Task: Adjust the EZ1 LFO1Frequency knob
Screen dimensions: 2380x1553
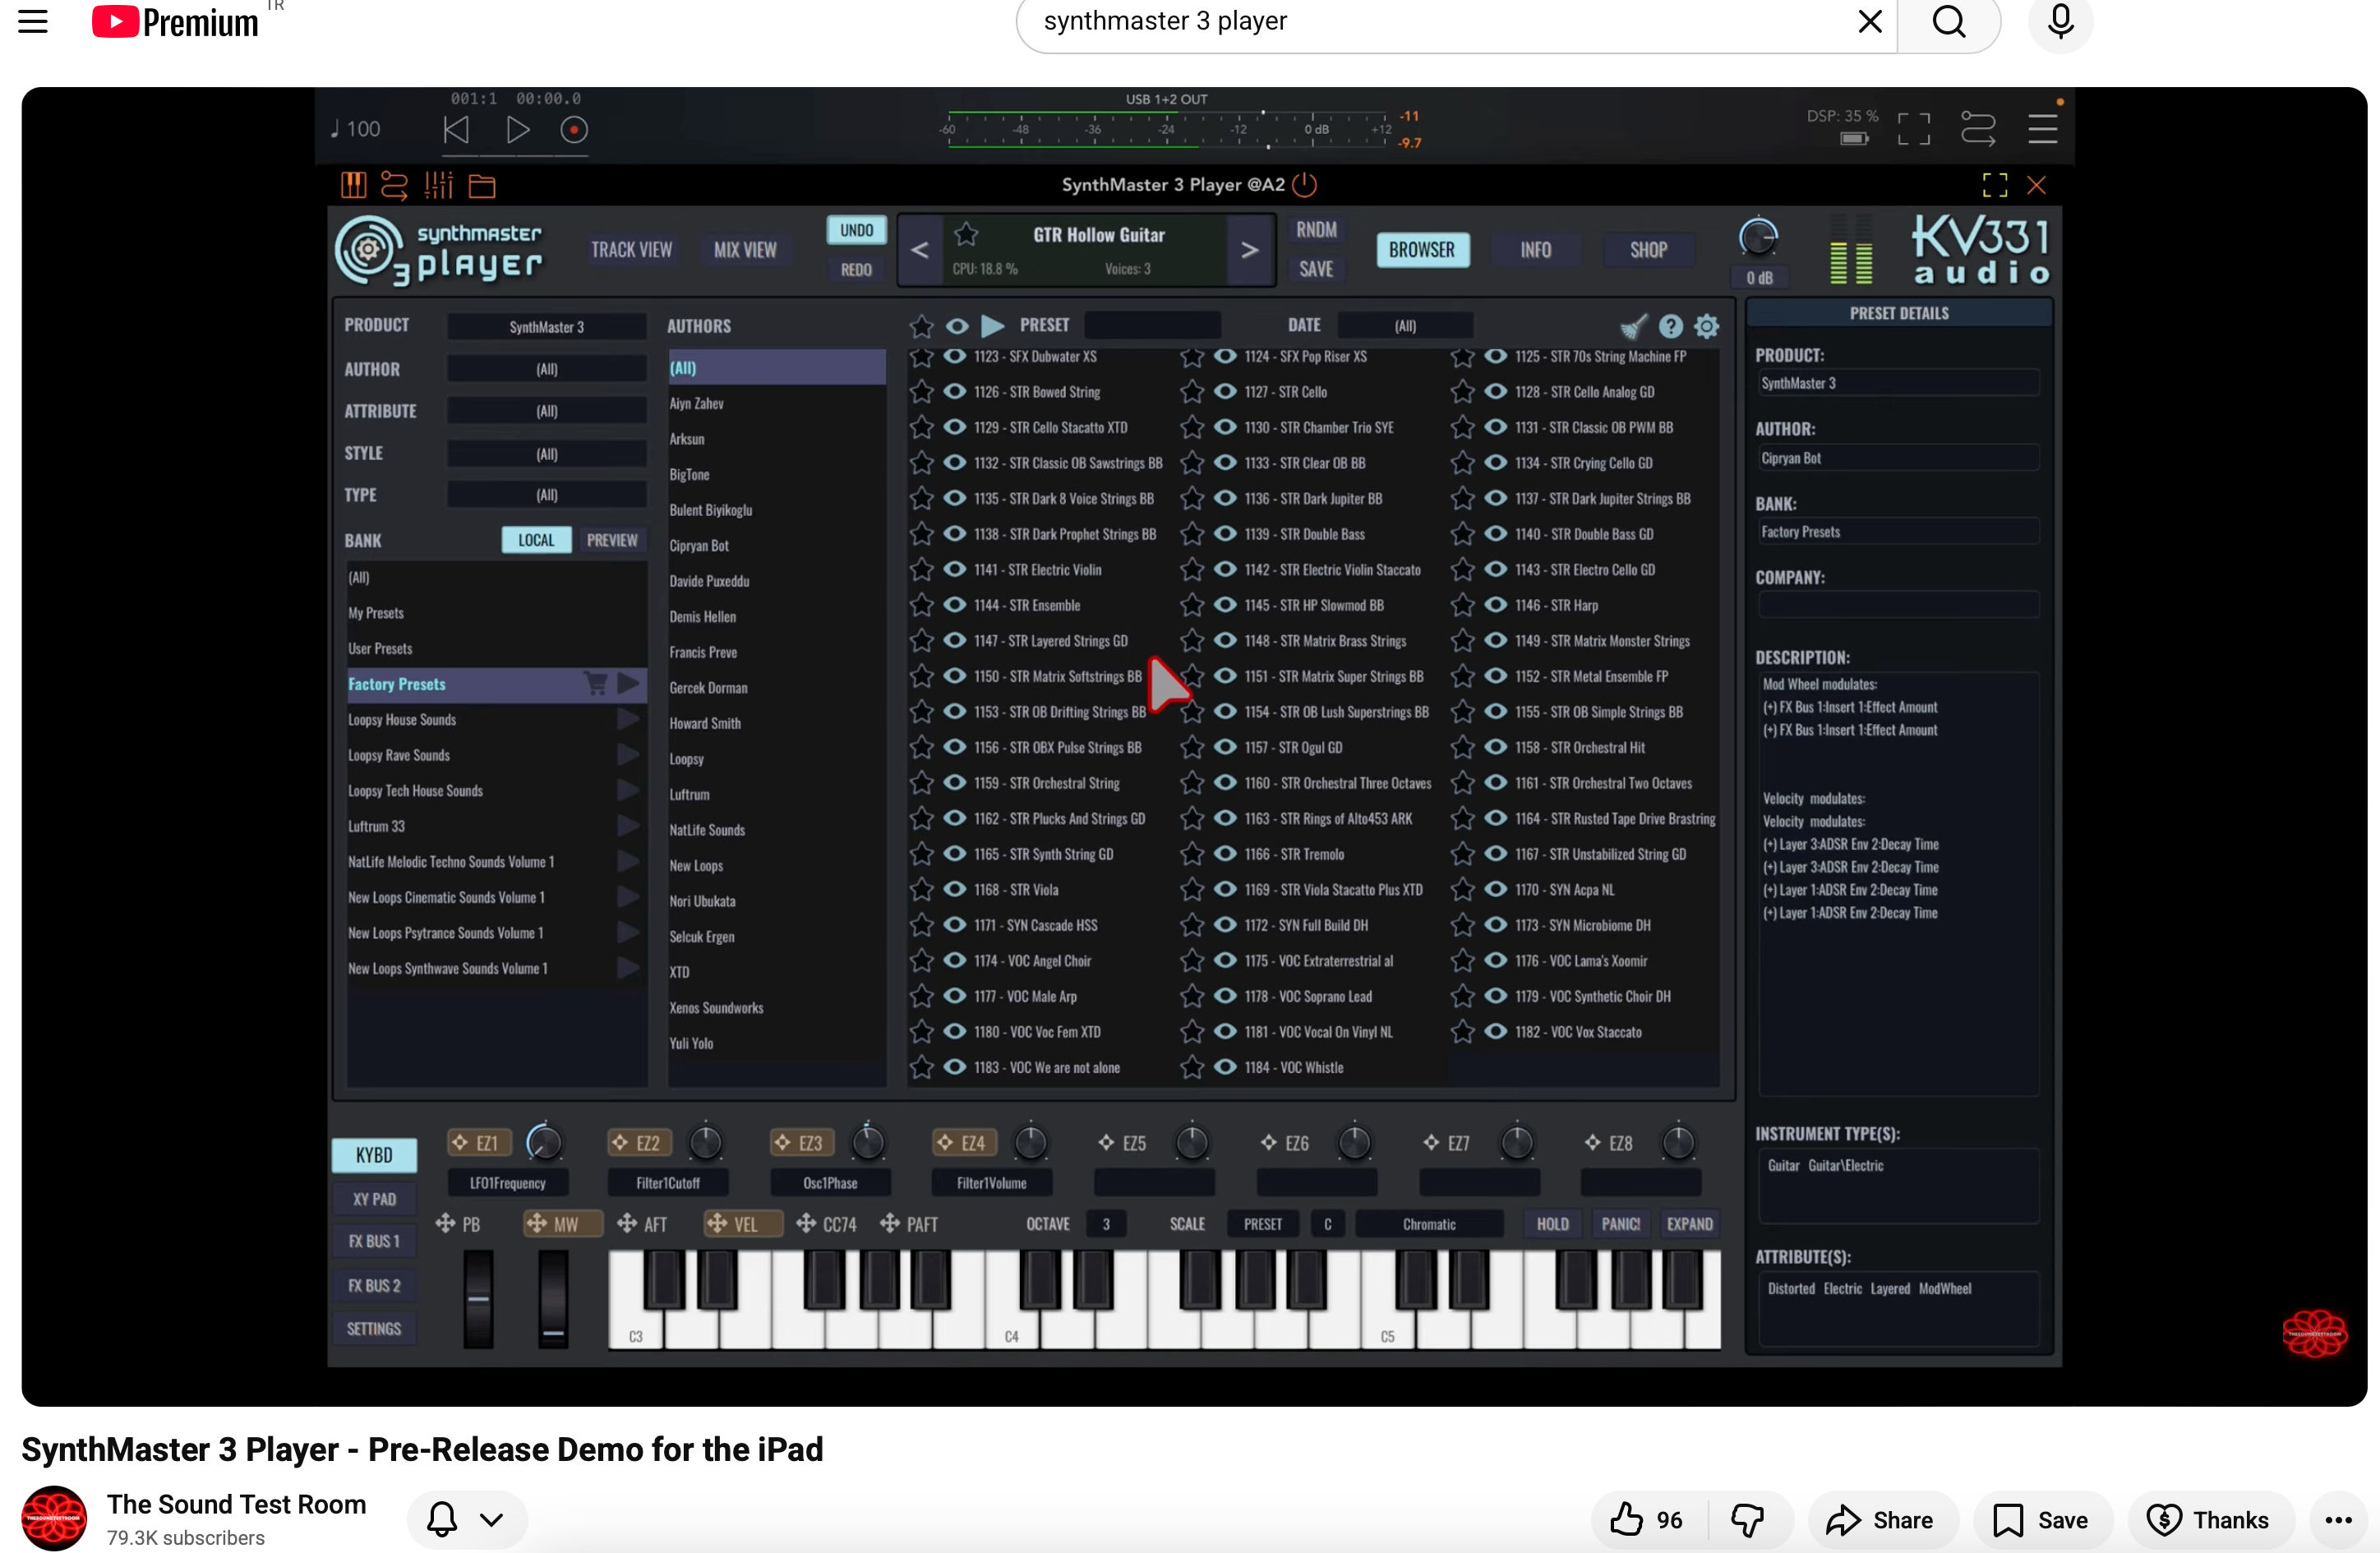Action: click(544, 1142)
